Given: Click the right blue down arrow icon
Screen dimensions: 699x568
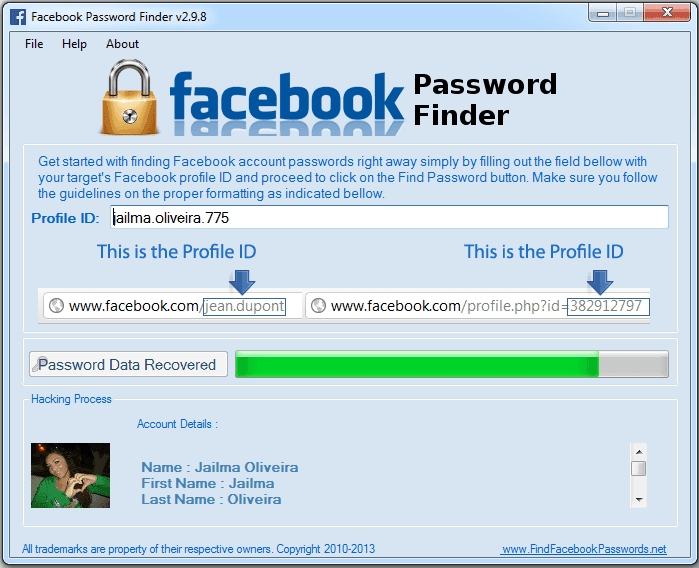Looking at the screenshot, I should coord(600,282).
